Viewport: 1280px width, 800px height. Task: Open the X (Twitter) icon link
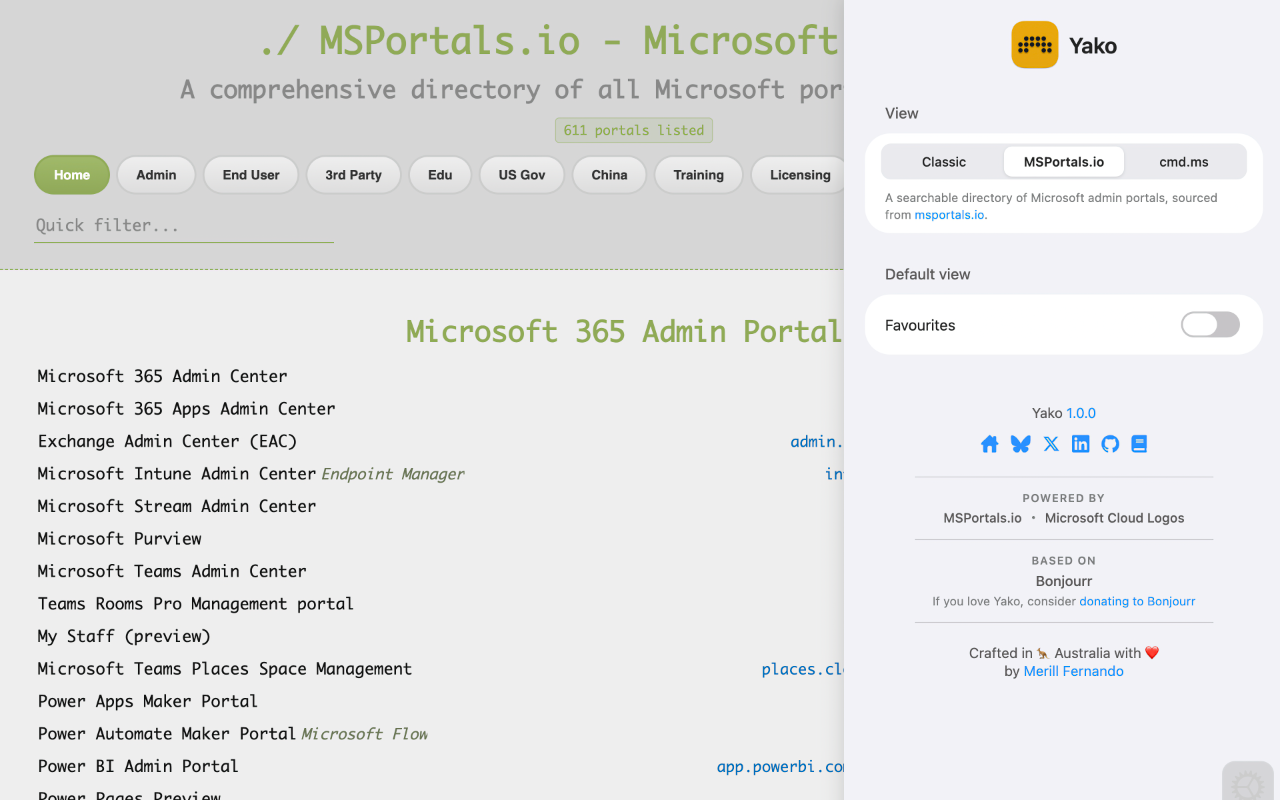click(x=1051, y=444)
